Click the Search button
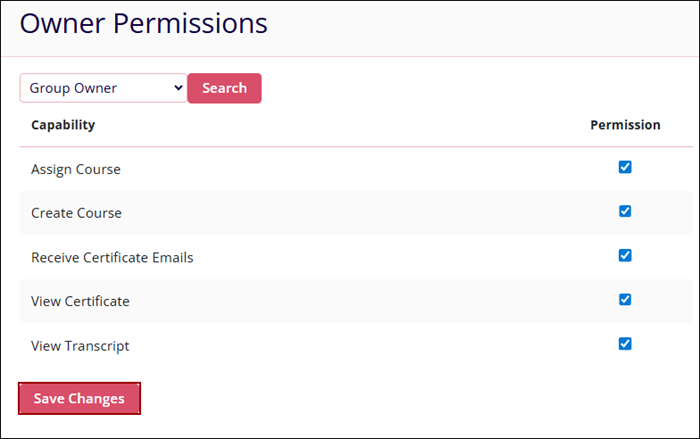 [224, 88]
